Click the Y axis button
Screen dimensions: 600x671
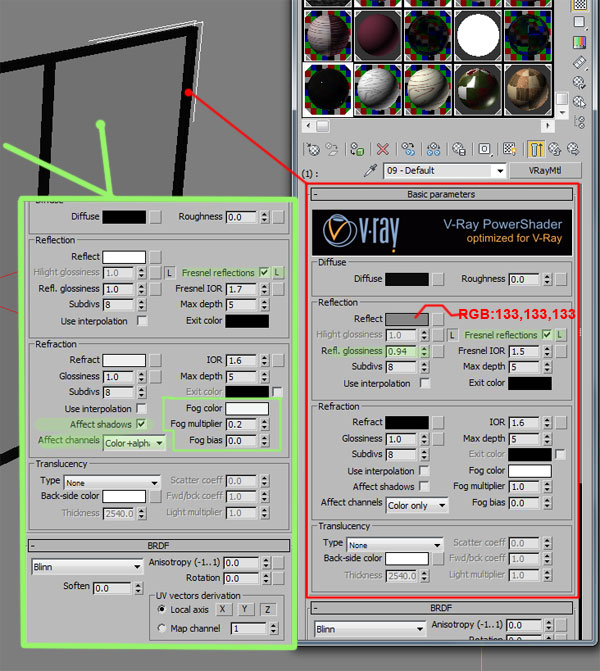click(x=245, y=609)
